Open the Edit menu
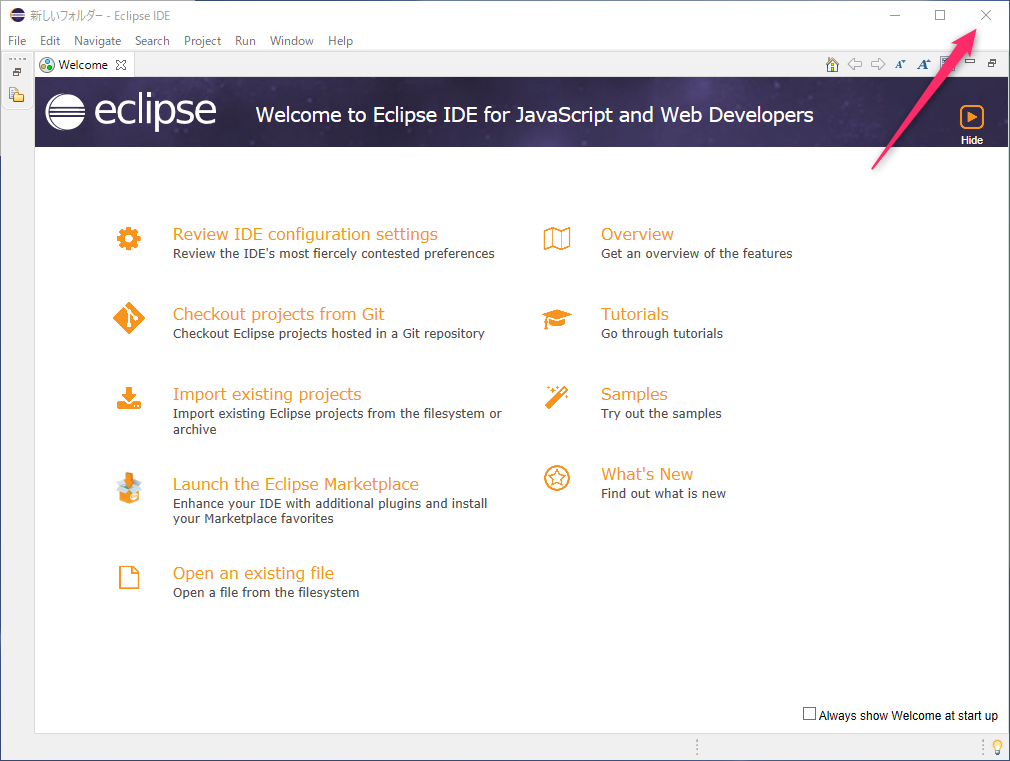The image size is (1010, 761). point(50,41)
